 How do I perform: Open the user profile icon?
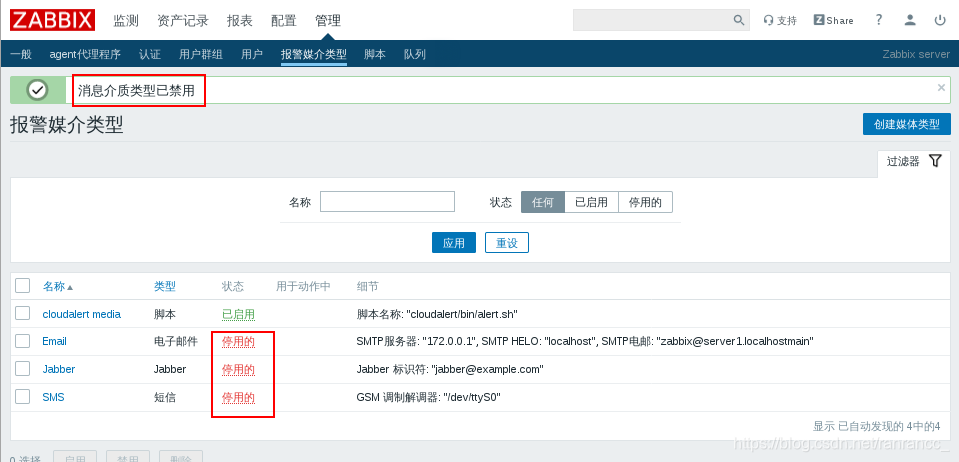tap(910, 20)
